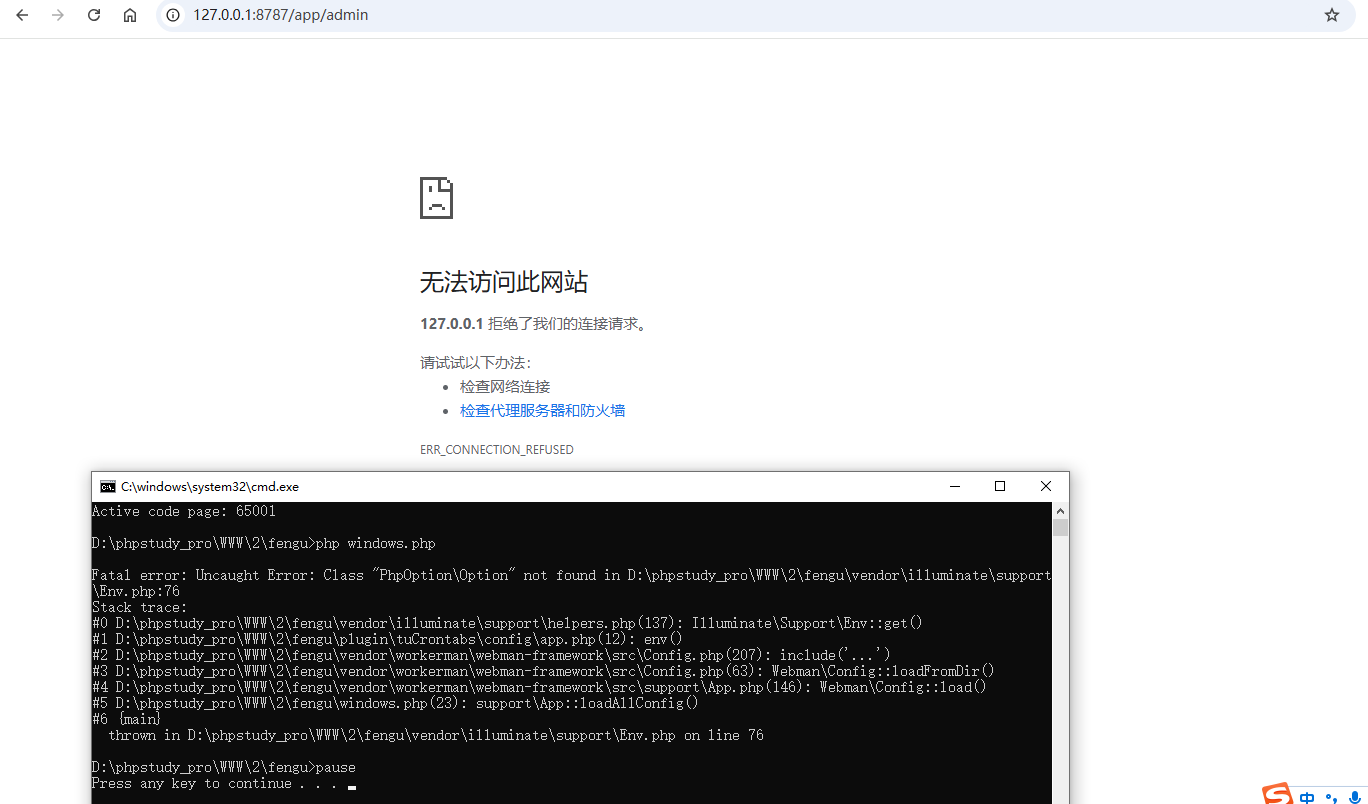The image size is (1368, 804).
Task: Click stack trace line #0 helpers.php
Action: click(507, 623)
